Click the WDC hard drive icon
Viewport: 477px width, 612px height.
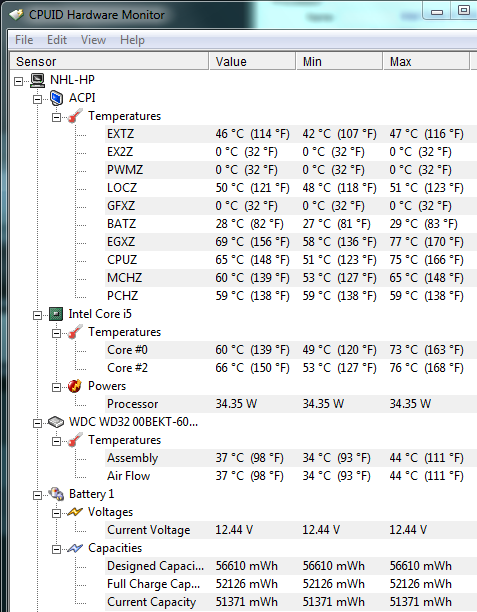click(56, 422)
